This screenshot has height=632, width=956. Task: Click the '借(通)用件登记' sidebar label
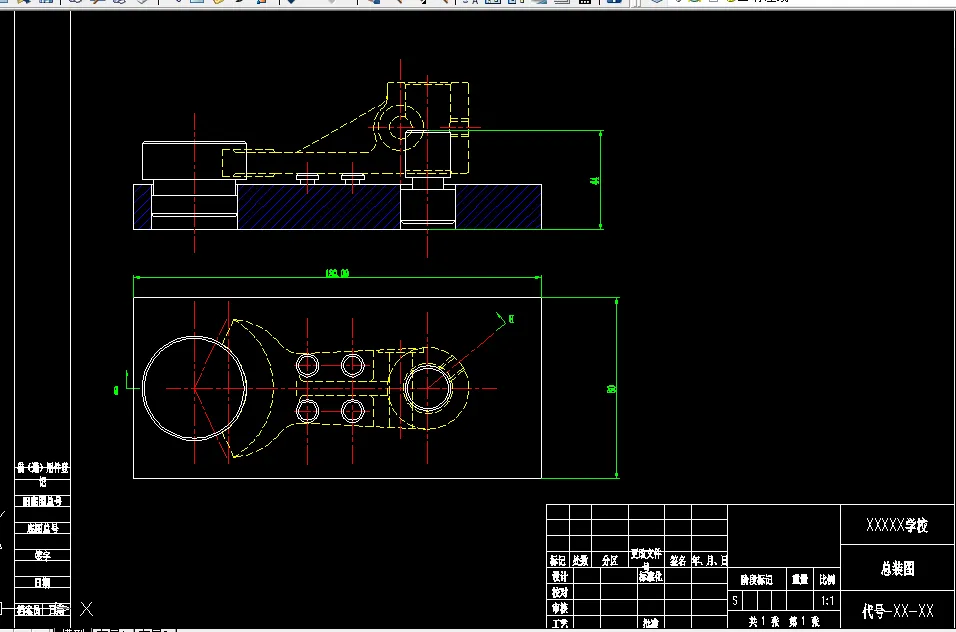(43, 474)
